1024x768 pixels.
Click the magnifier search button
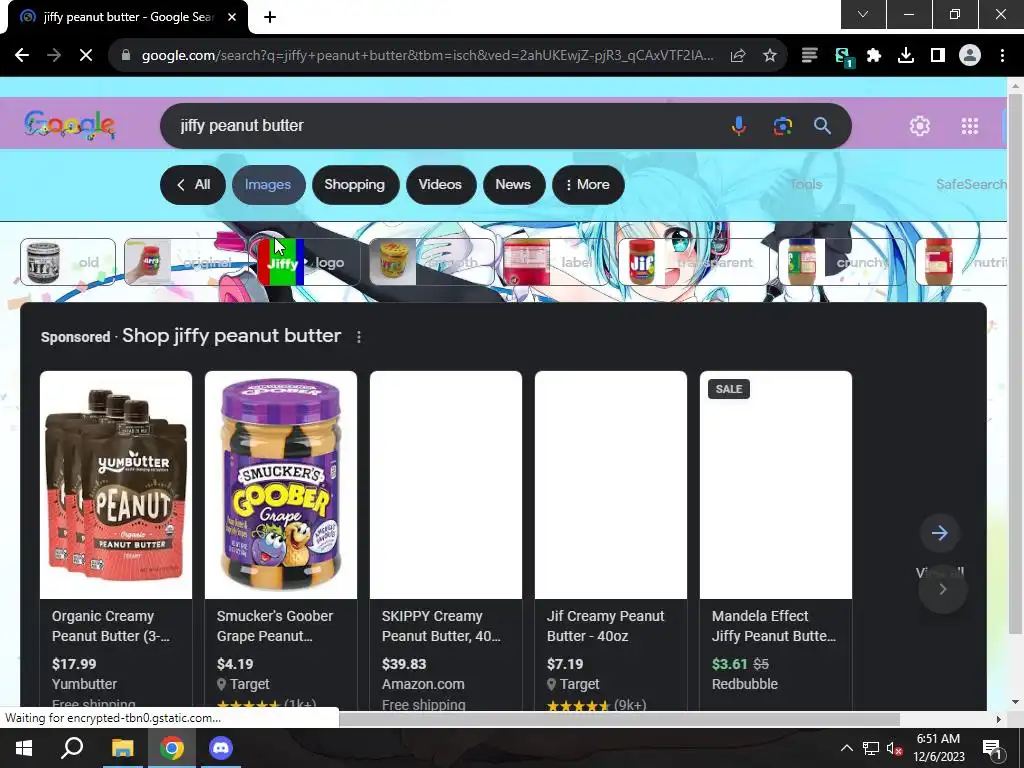coord(822,125)
